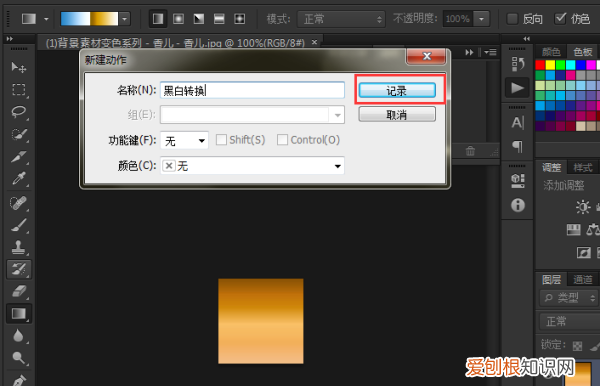Click the 记录 (Record) button
The width and height of the screenshot is (600, 386).
[x=397, y=91]
